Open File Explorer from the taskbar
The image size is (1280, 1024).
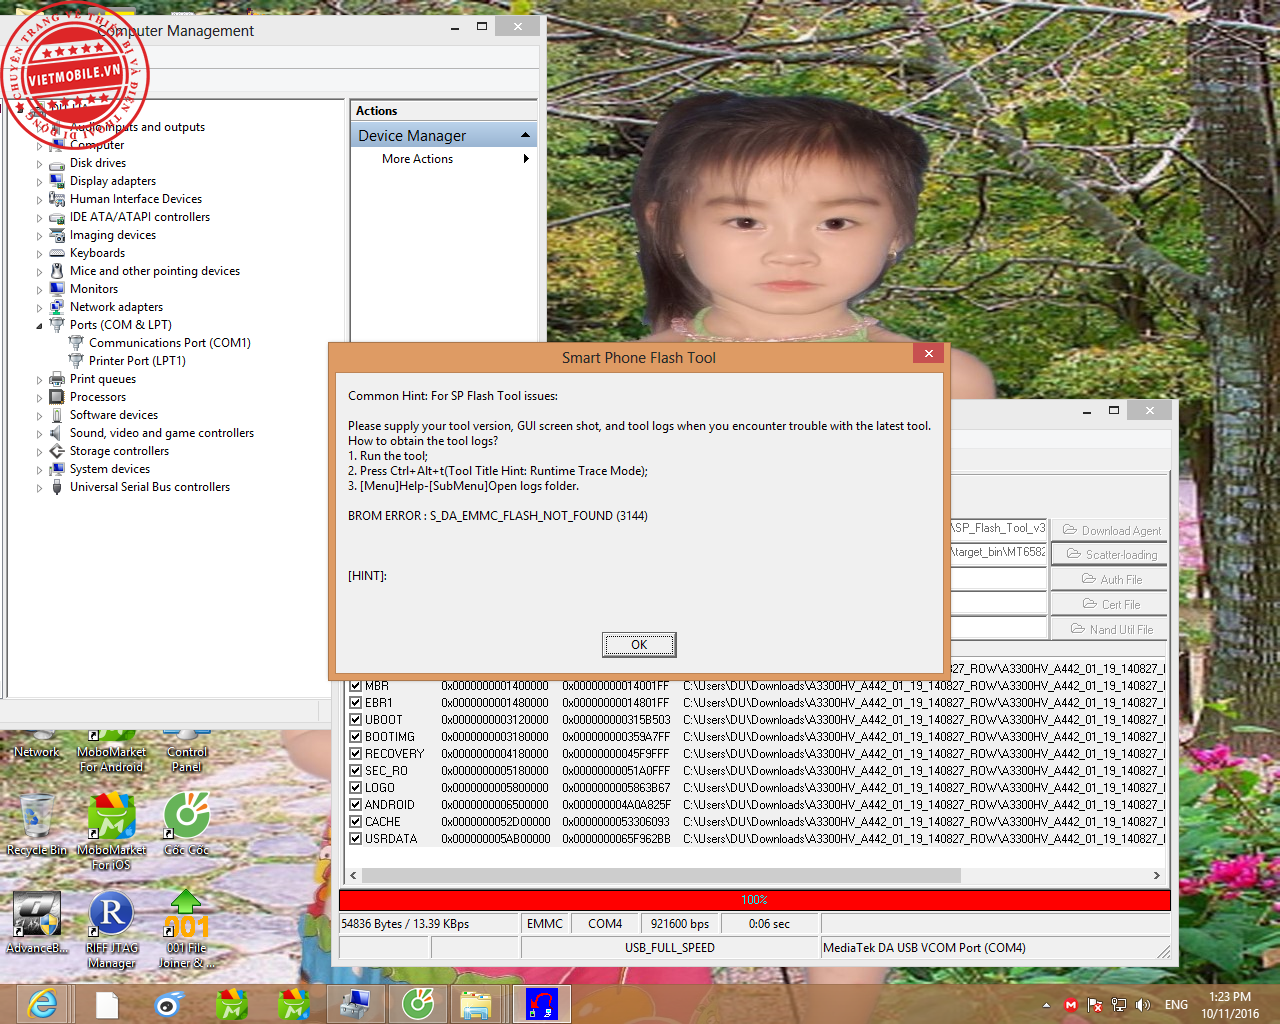point(476,1004)
